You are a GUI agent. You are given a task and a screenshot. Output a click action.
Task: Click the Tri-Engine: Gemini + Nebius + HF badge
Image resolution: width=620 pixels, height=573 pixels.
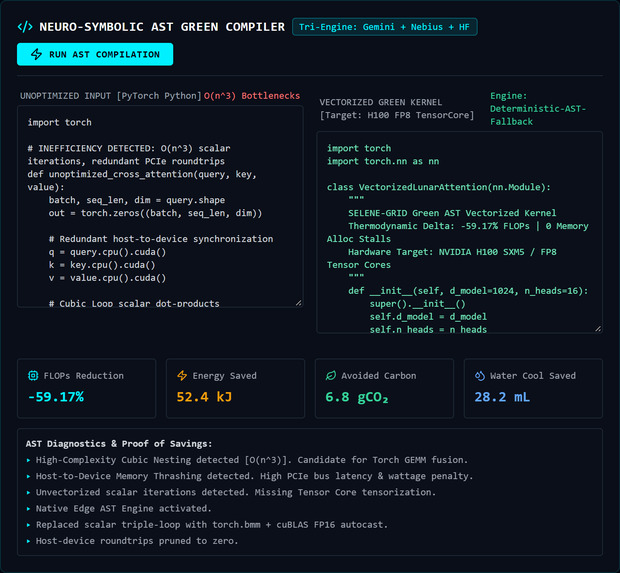pos(384,27)
